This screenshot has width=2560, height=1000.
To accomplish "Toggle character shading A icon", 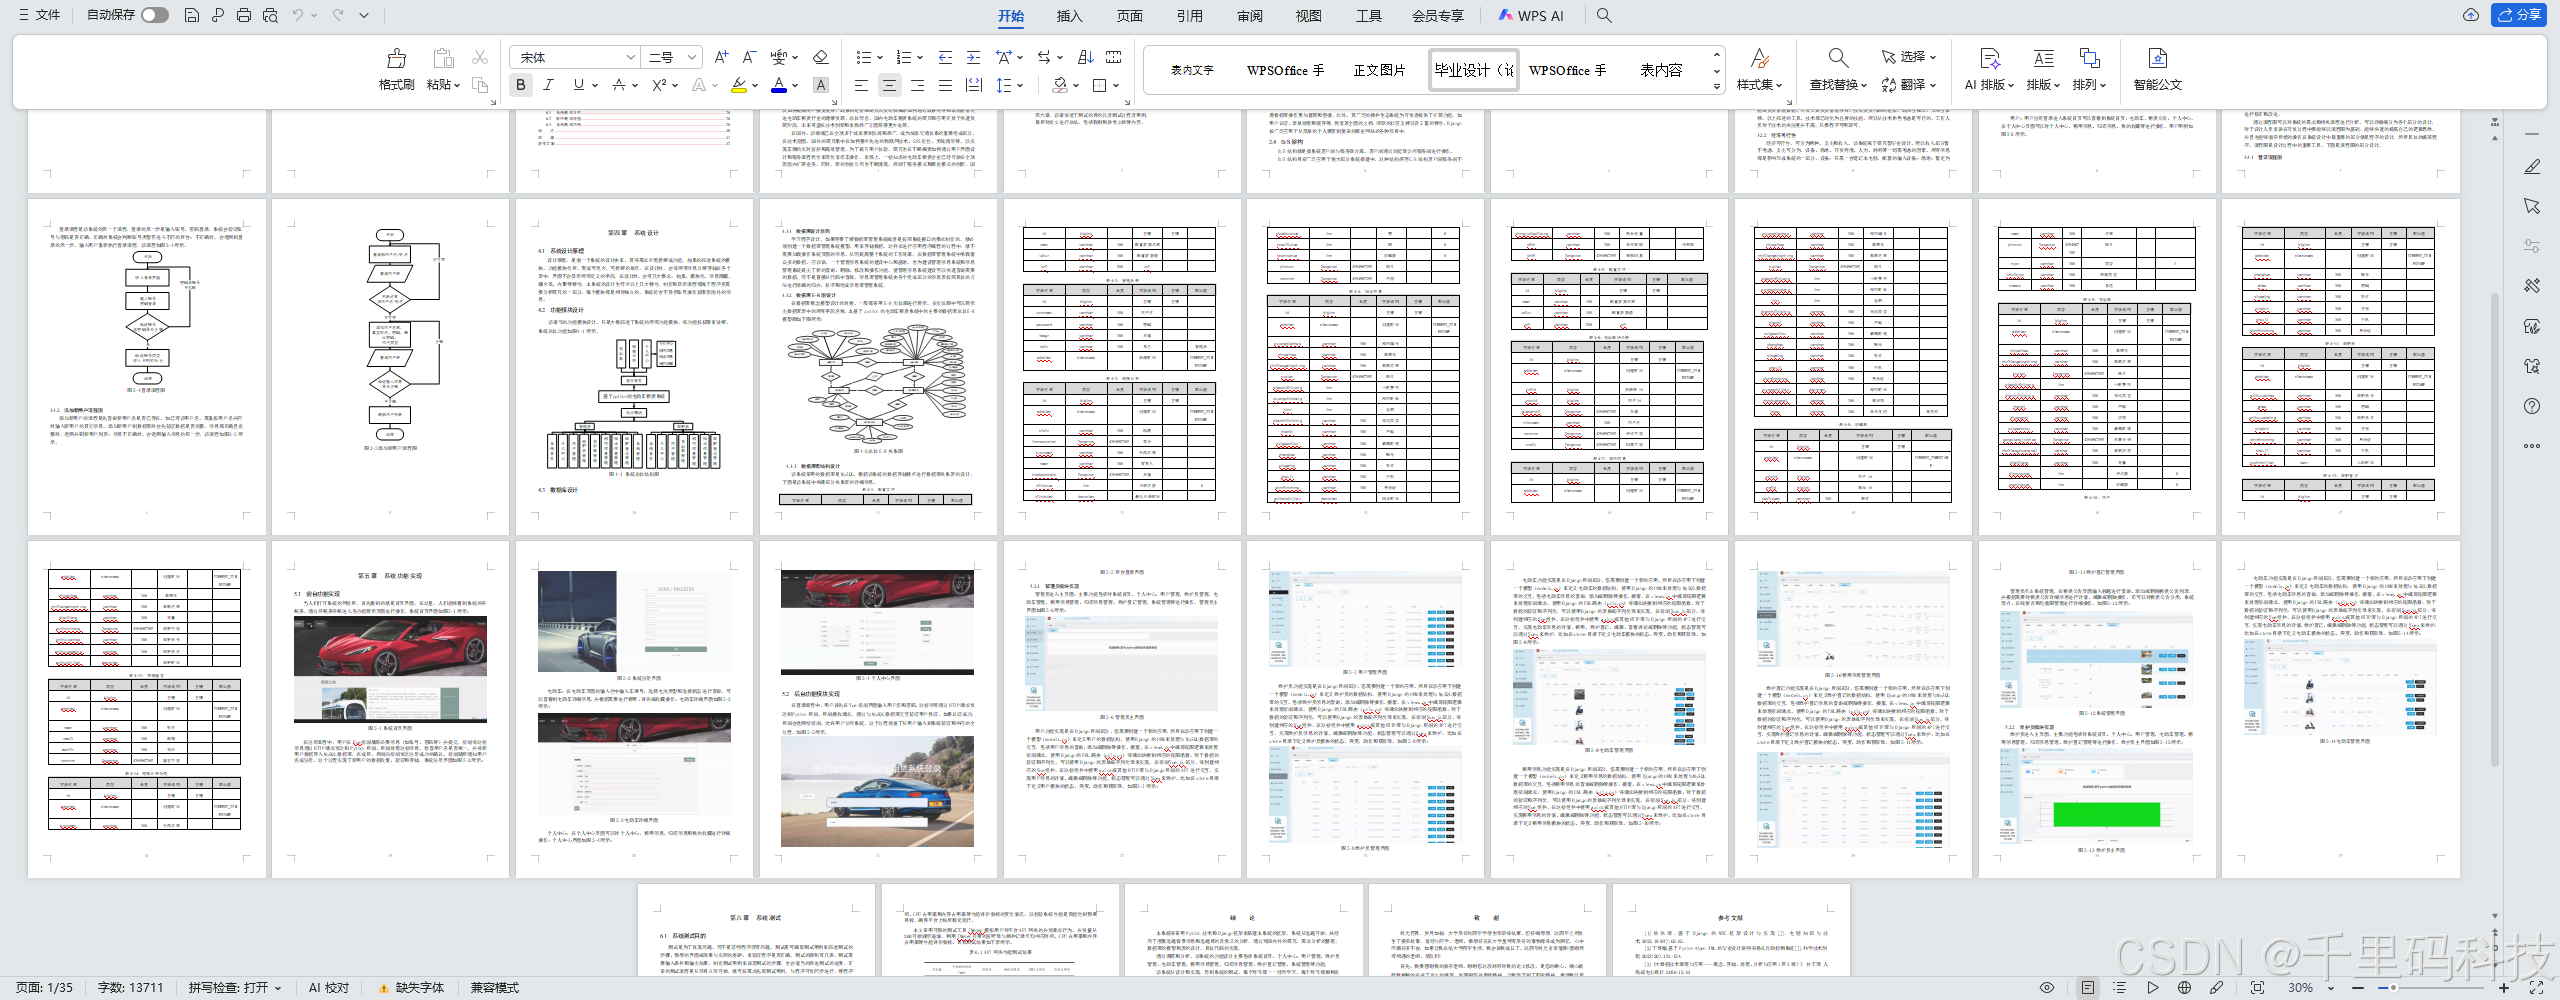I will point(820,85).
